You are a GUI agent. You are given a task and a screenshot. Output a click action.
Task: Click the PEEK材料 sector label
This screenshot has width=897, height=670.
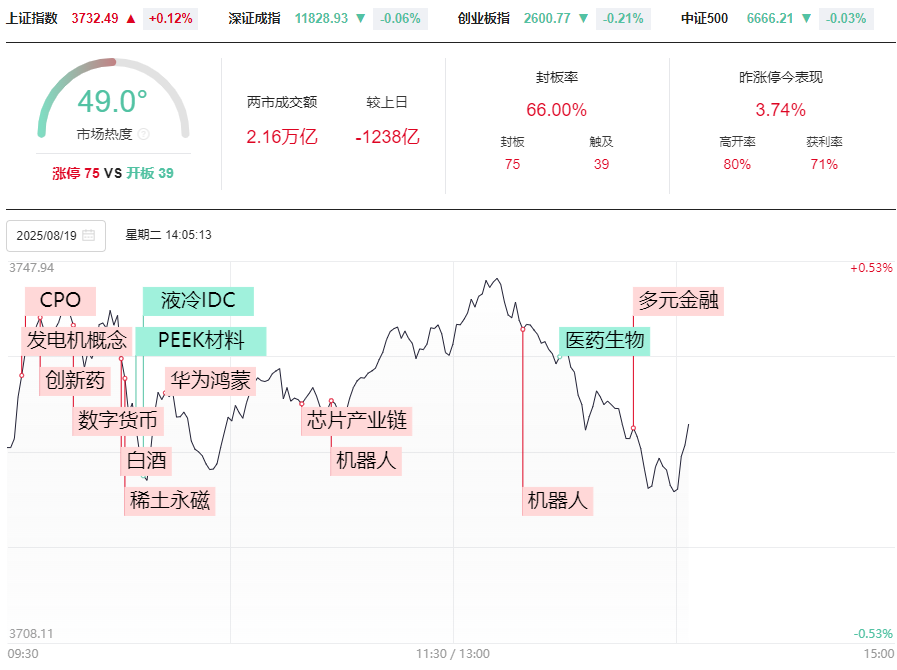click(x=200, y=340)
